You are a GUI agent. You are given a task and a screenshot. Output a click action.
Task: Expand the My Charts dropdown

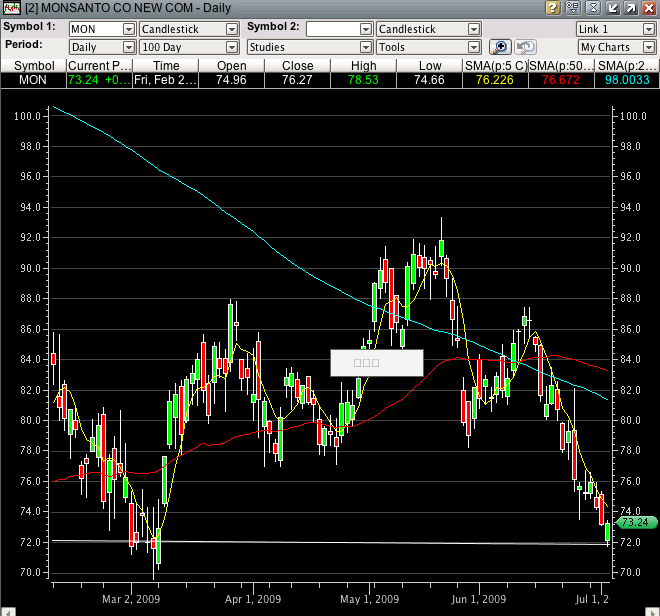click(x=616, y=47)
